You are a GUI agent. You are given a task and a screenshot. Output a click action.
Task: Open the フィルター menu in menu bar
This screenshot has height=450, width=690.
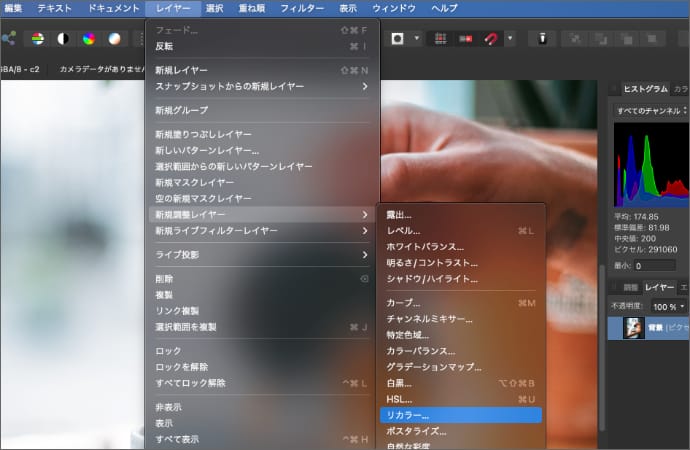coord(301,8)
